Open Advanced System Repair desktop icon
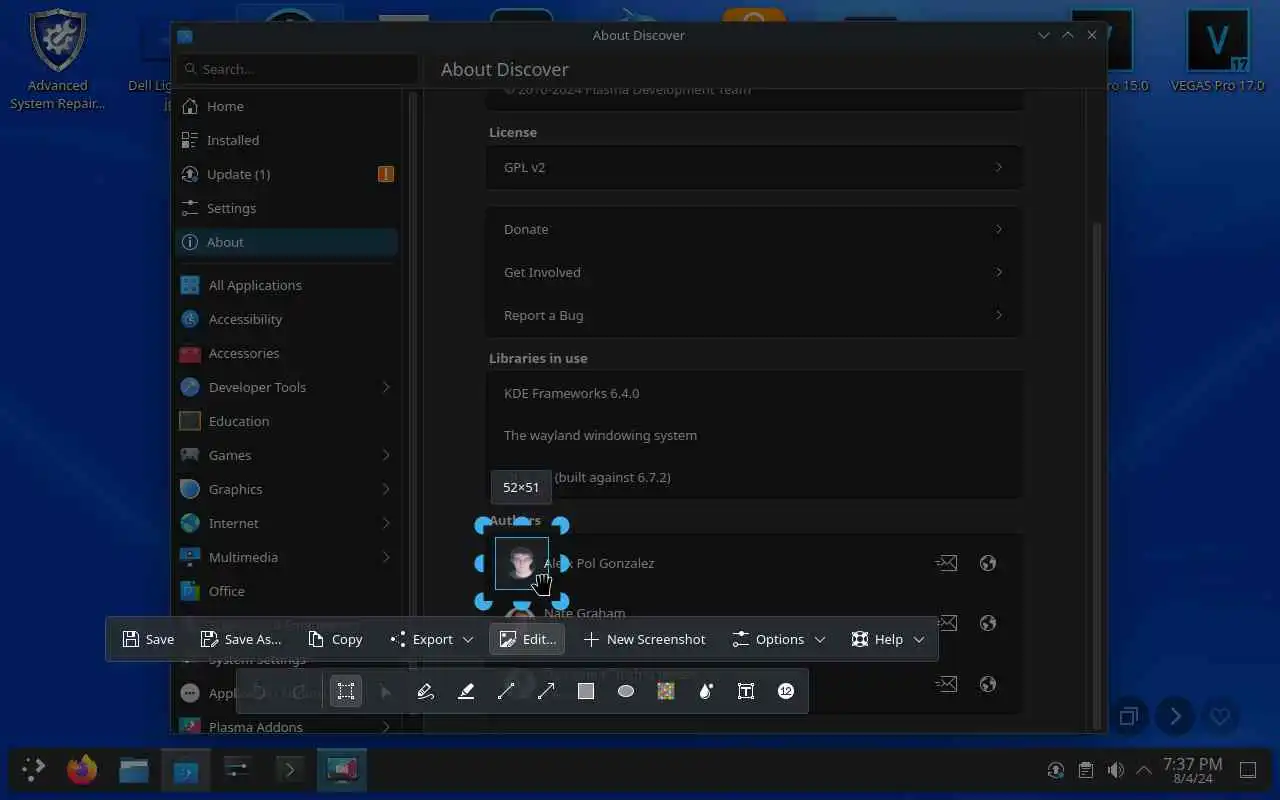Viewport: 1280px width, 800px height. coord(57,60)
